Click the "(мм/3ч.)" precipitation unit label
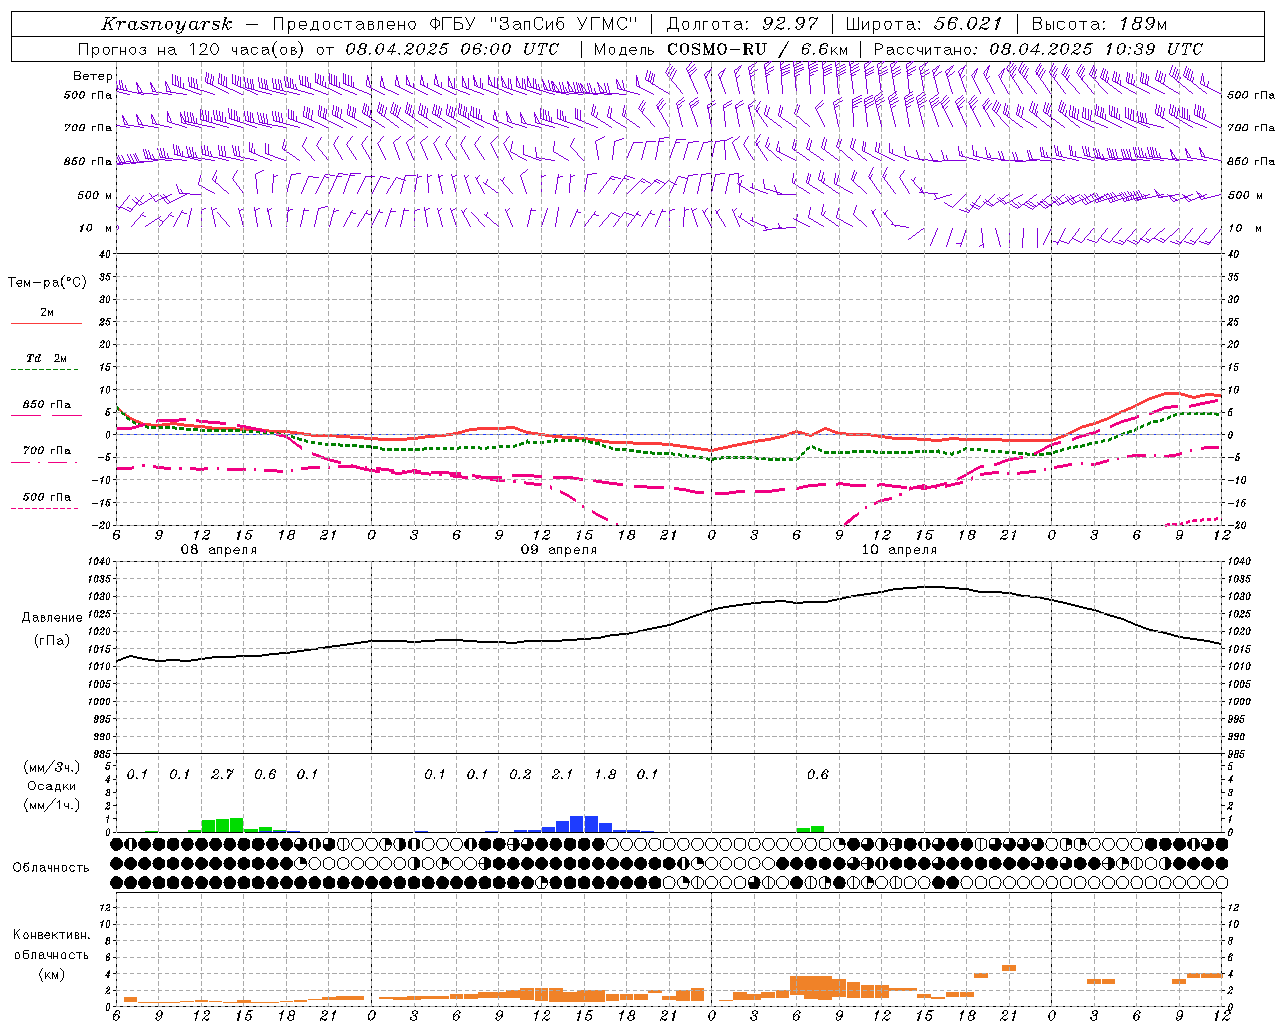 tap(51, 767)
